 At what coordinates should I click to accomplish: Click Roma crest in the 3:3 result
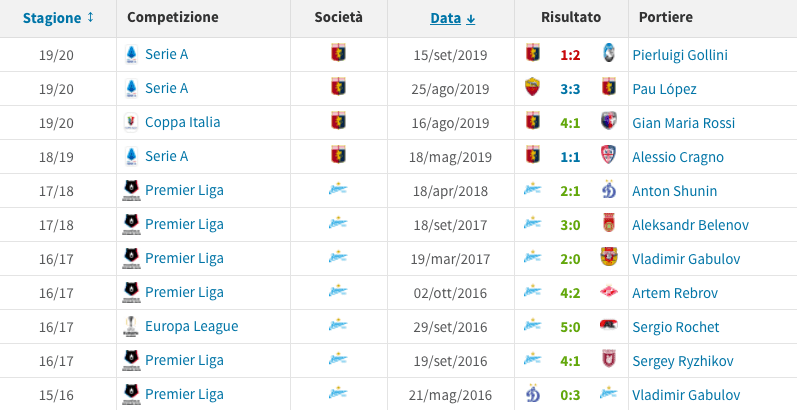click(x=533, y=88)
